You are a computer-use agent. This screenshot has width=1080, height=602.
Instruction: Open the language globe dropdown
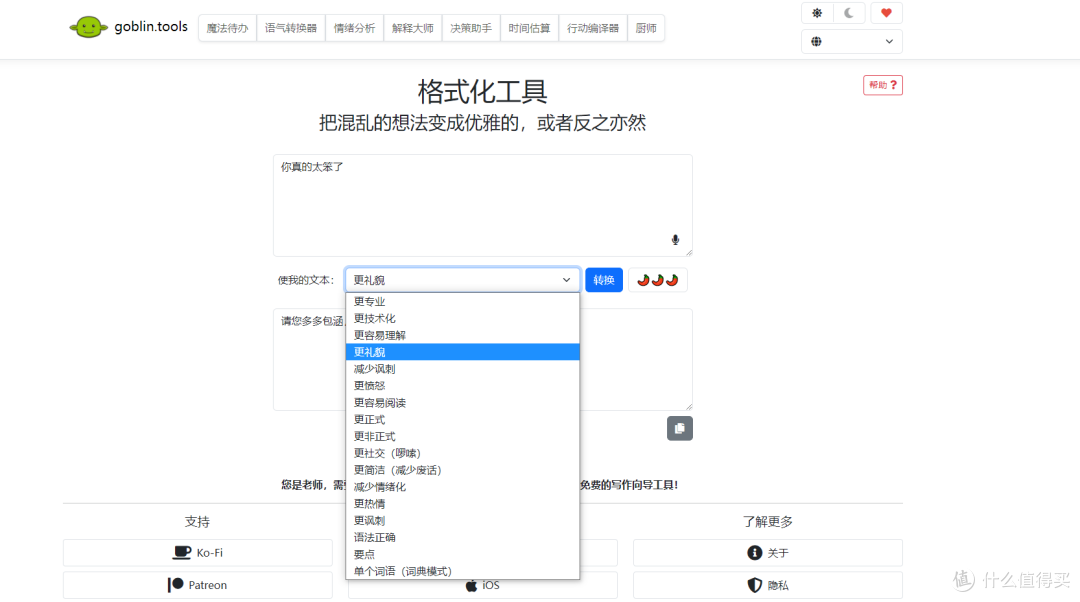[x=852, y=41]
